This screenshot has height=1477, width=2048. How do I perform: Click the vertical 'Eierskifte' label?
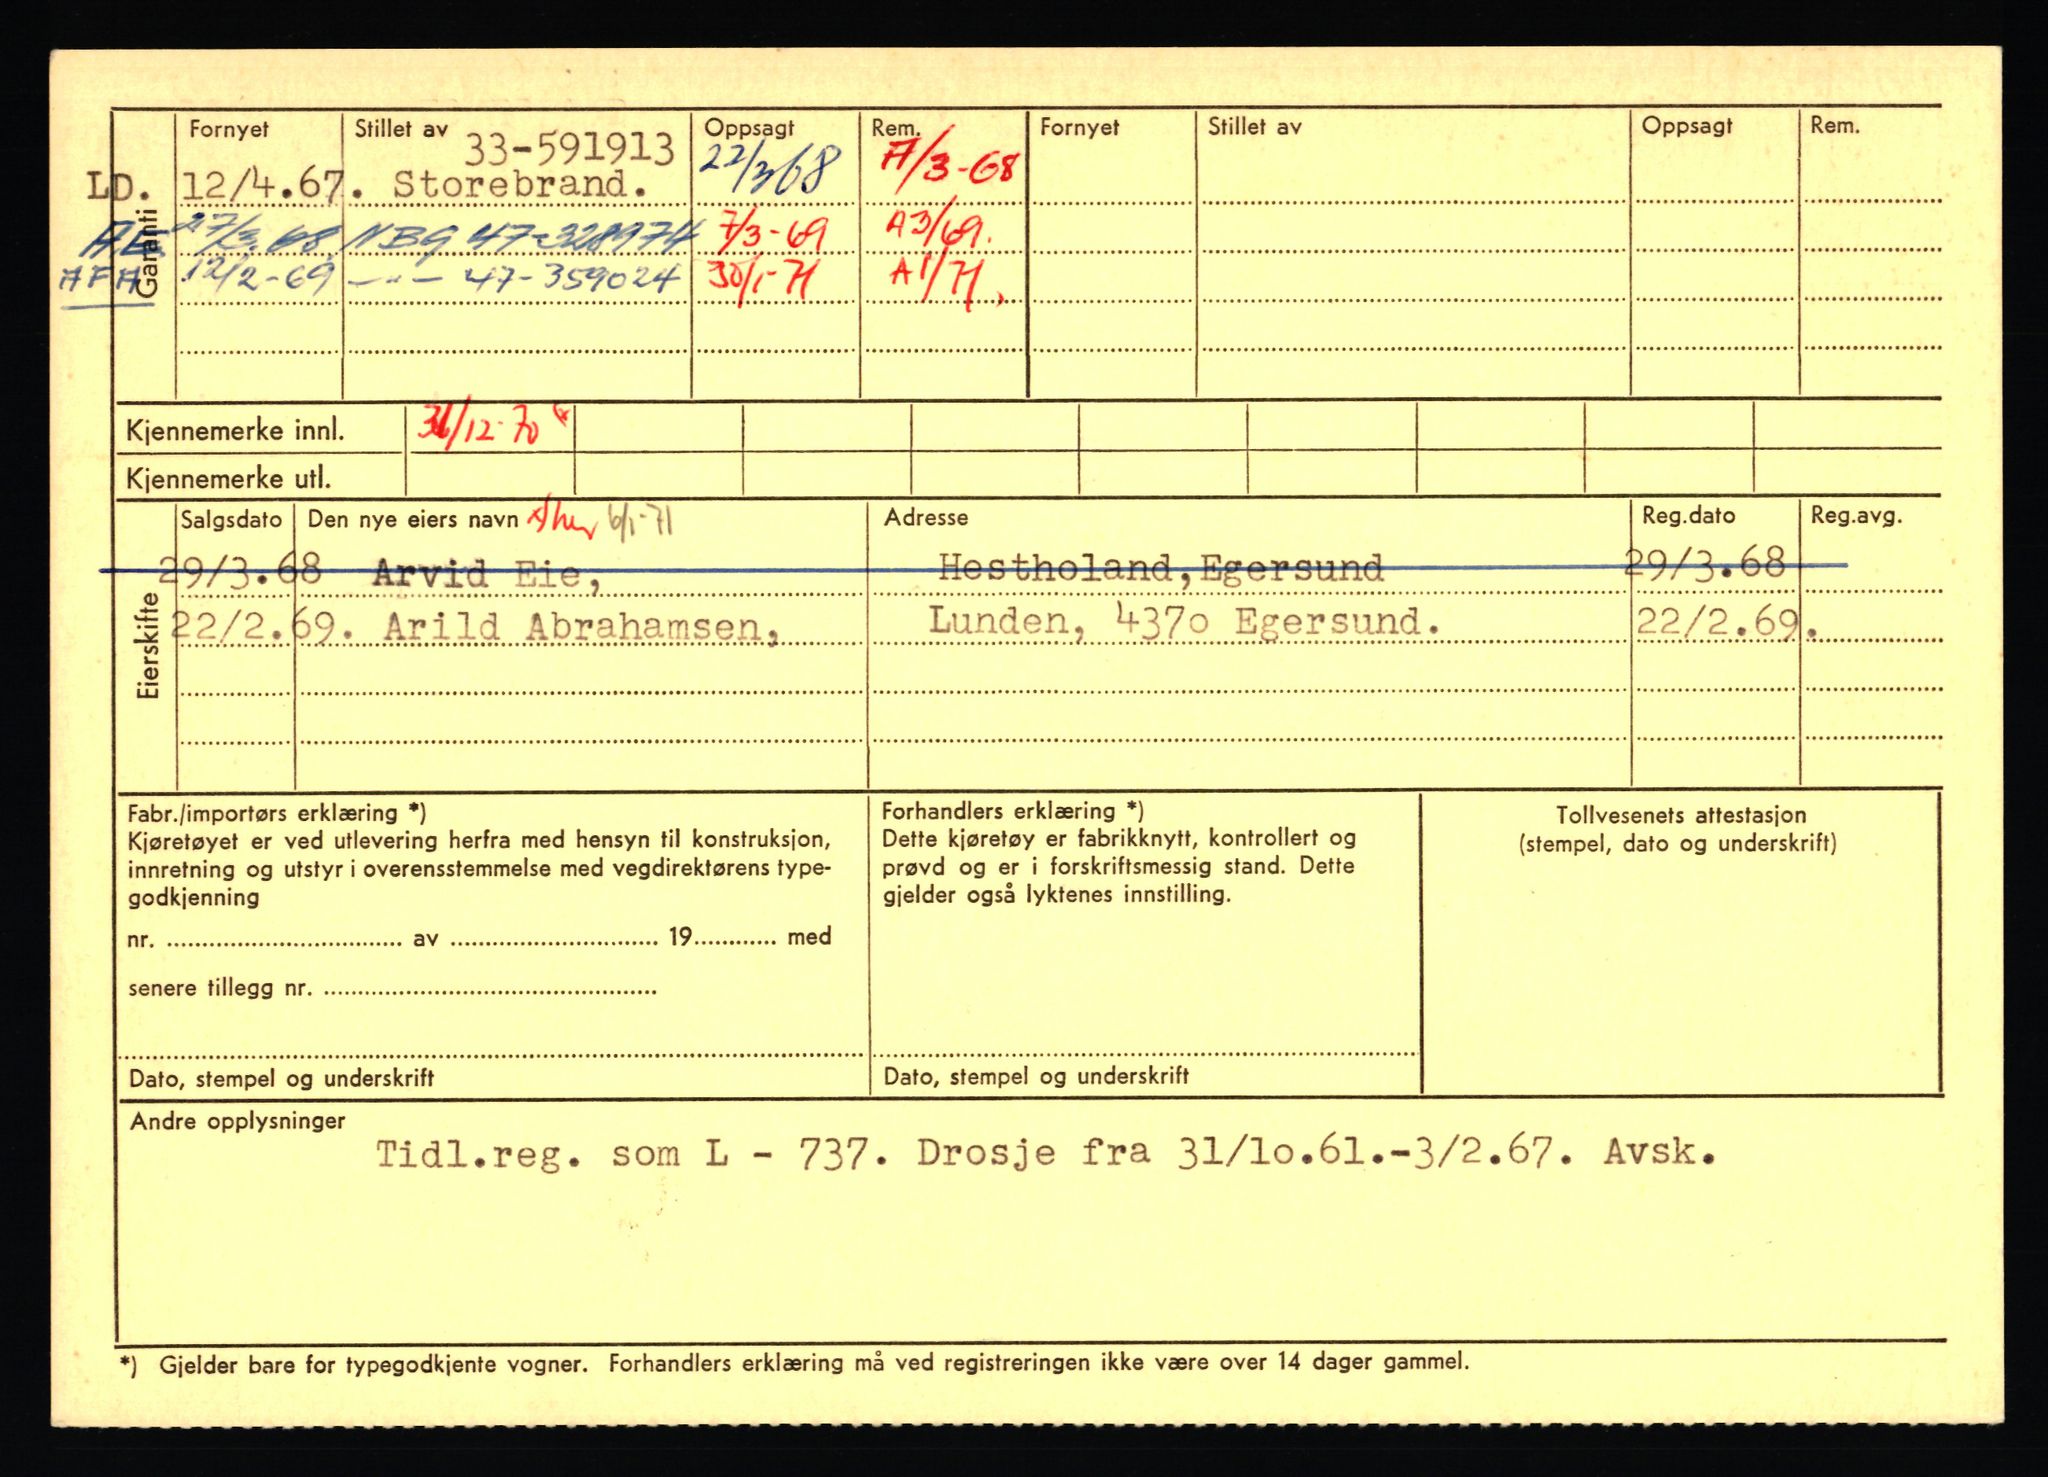149,645
